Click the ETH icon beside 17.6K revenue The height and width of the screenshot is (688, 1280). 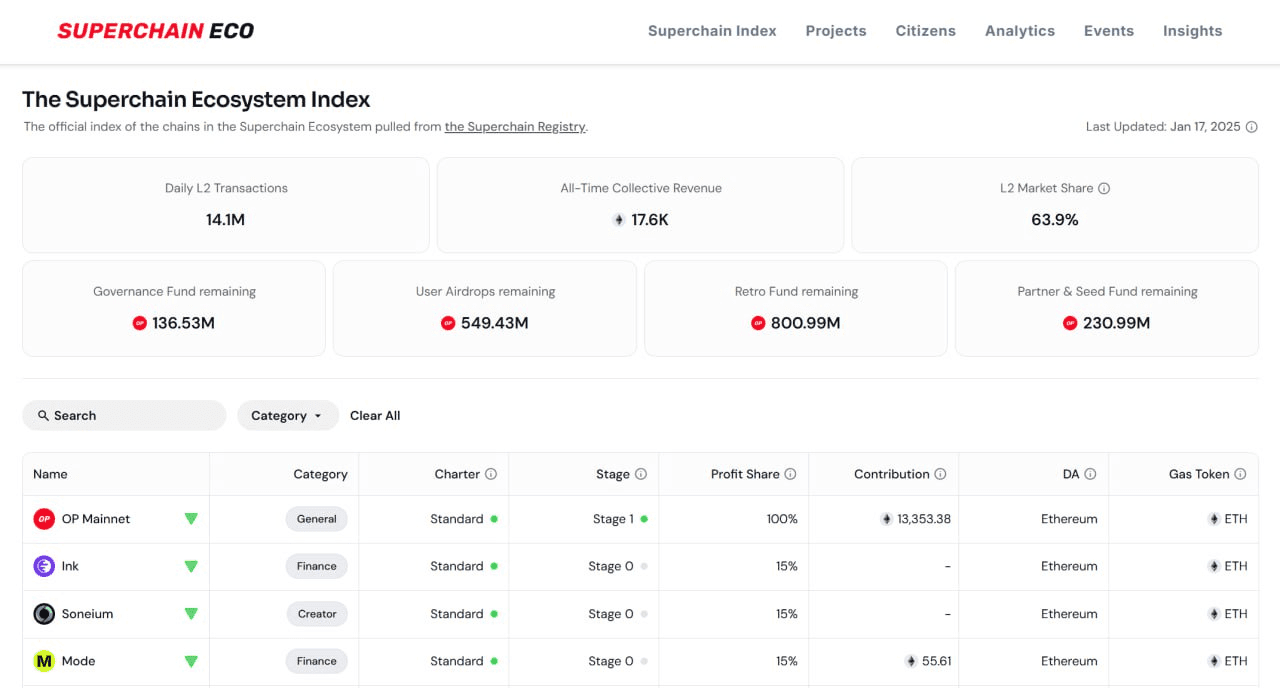click(x=619, y=220)
